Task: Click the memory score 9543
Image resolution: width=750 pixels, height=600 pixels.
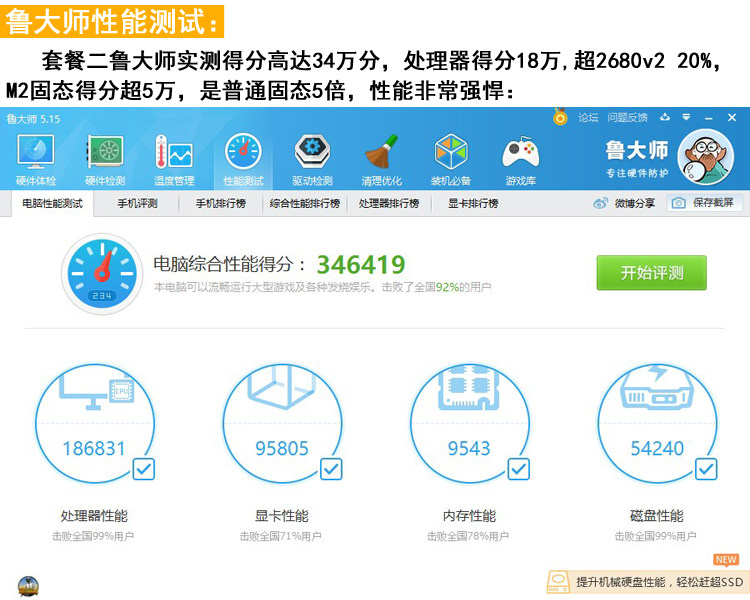Action: (469, 449)
